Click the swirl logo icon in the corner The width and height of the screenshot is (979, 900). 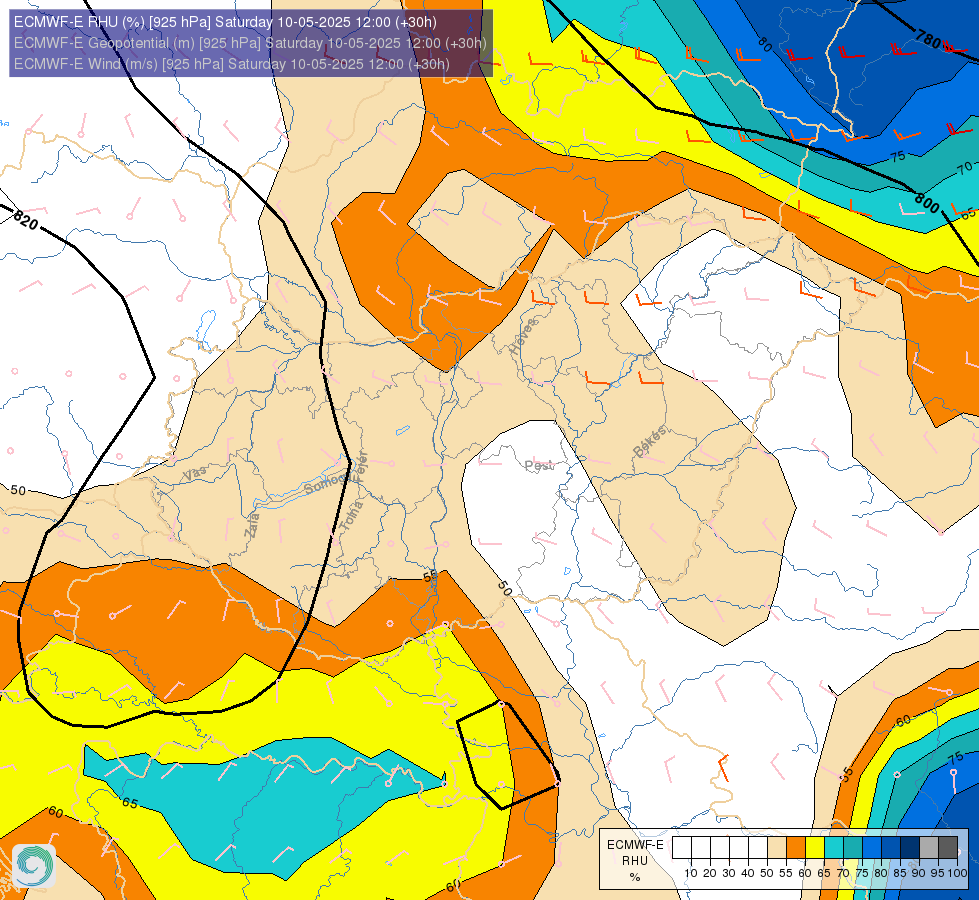34,865
